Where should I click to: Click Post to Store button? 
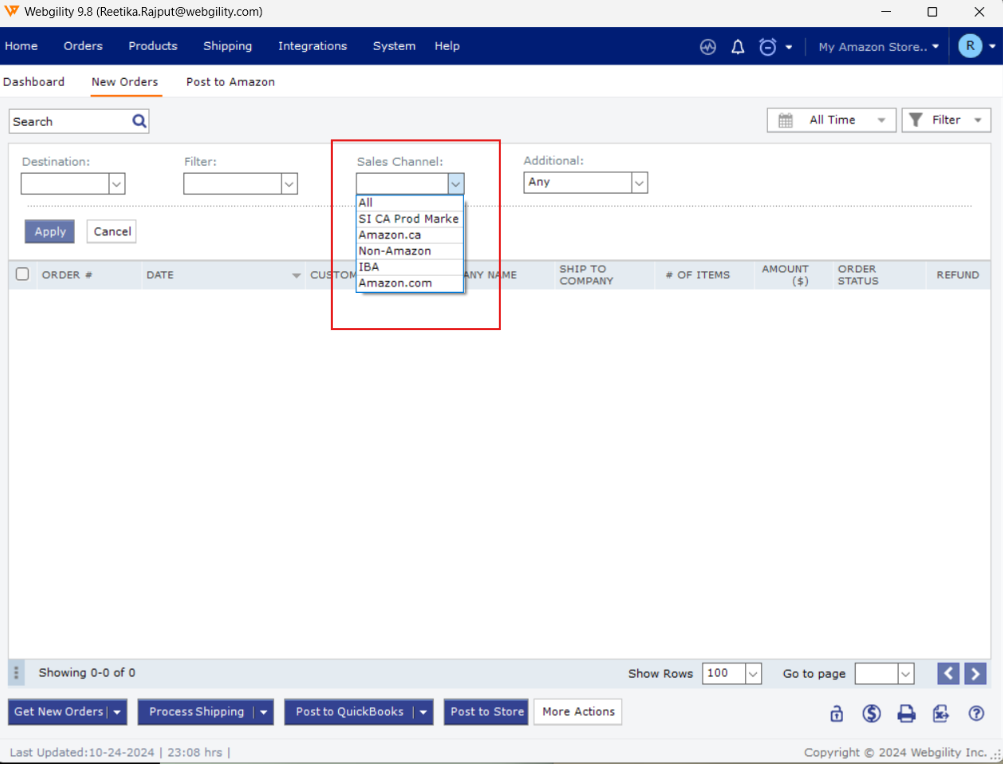click(487, 712)
